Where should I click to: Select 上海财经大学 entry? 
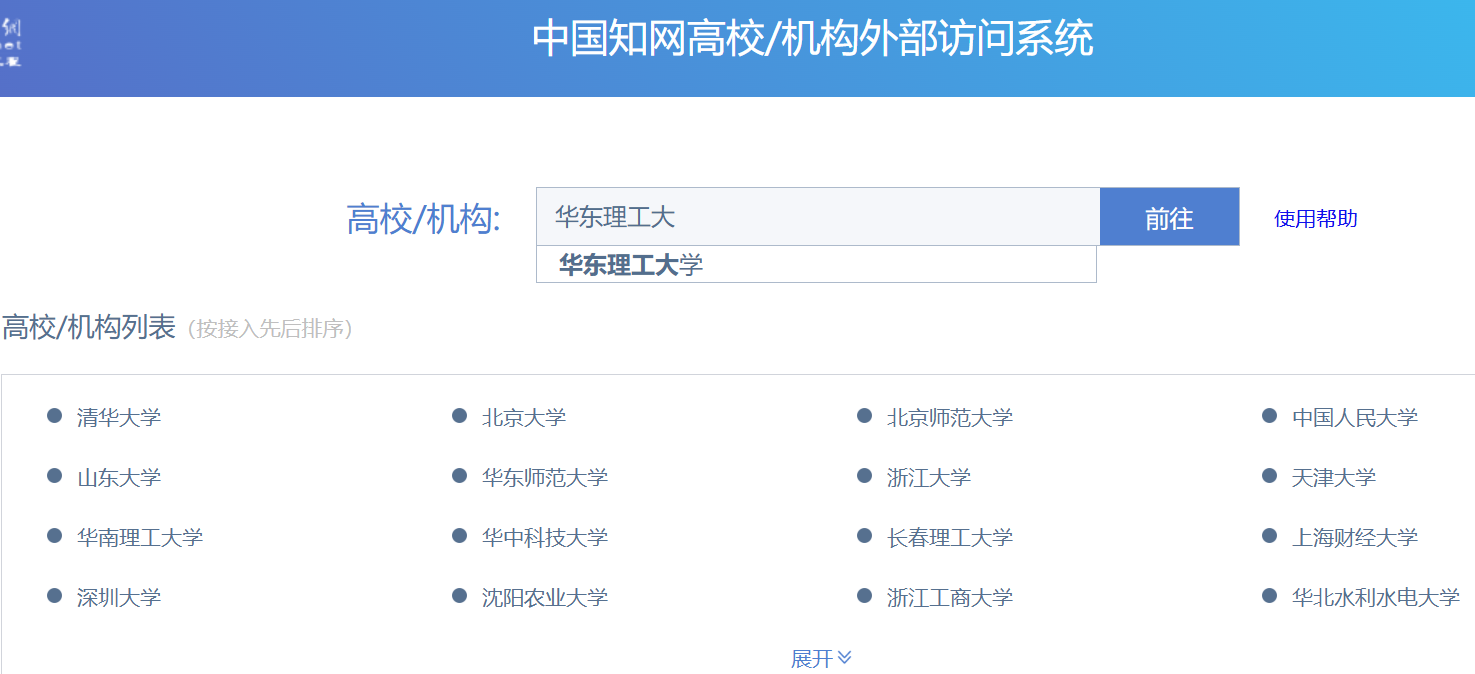1355,537
